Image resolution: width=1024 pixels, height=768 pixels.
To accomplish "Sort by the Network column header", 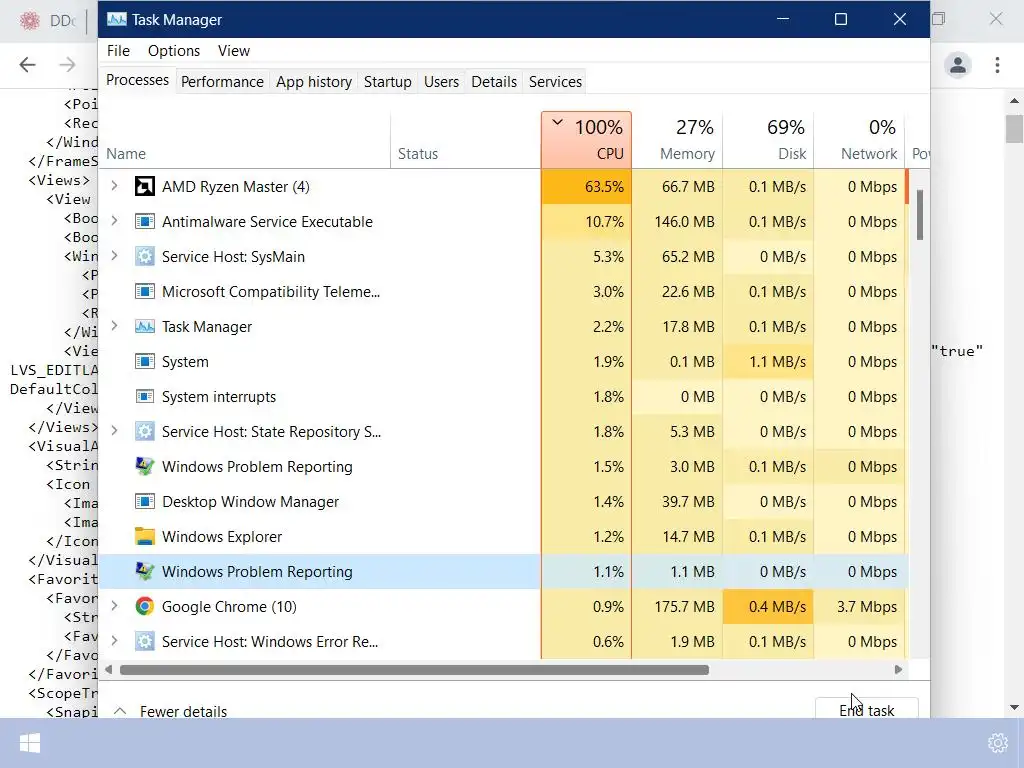I will pos(859,140).
